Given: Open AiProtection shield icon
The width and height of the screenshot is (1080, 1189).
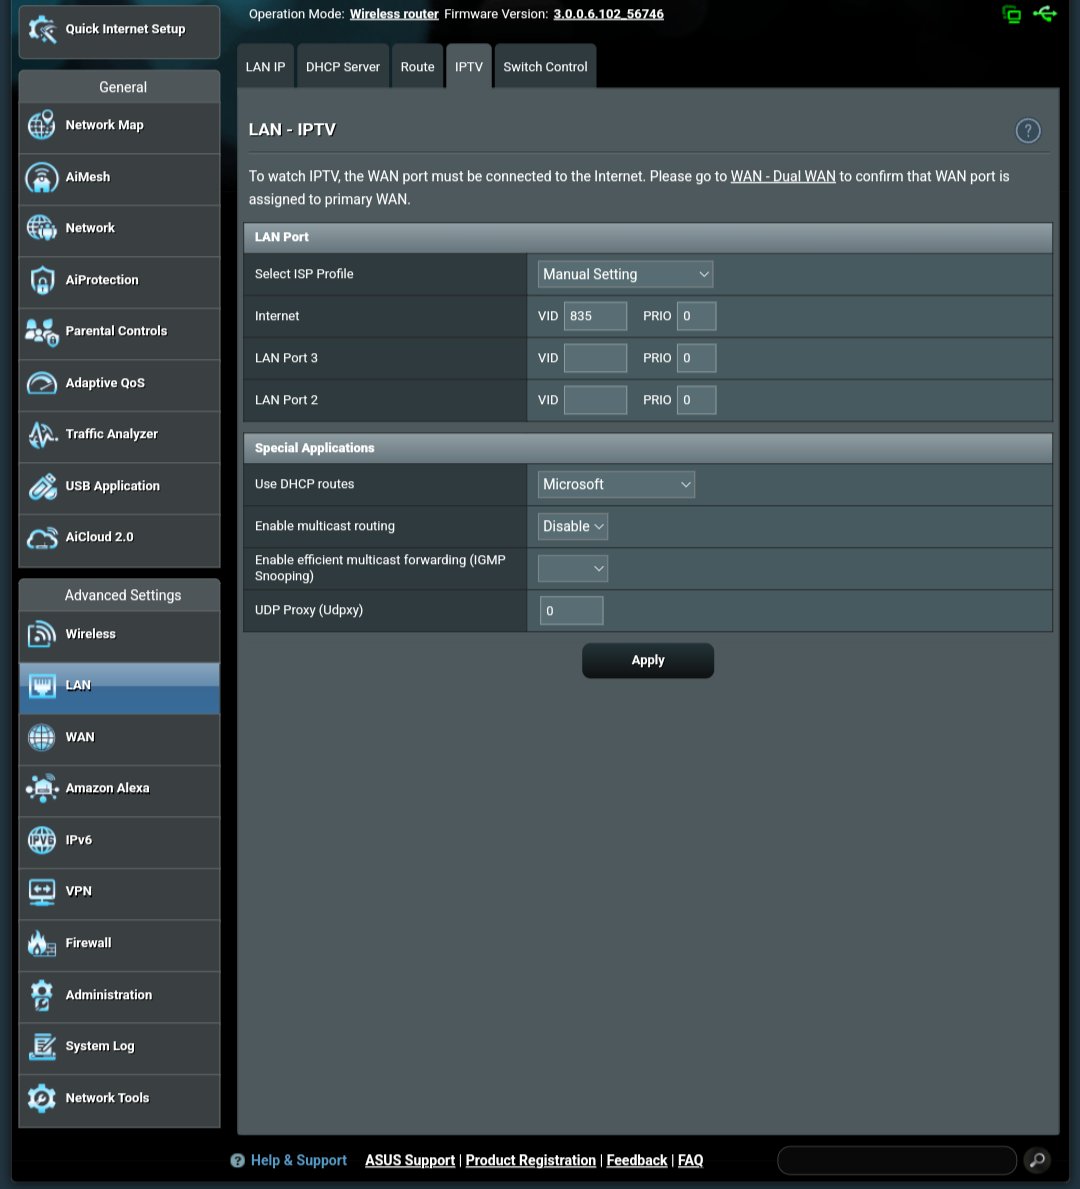Looking at the screenshot, I should click(42, 281).
